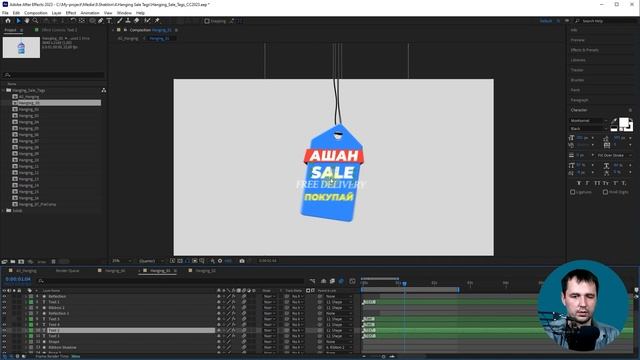Click the green label of Text 1 layer
Image resolution: width=640 pixels, height=360 pixels.
(x=31, y=302)
